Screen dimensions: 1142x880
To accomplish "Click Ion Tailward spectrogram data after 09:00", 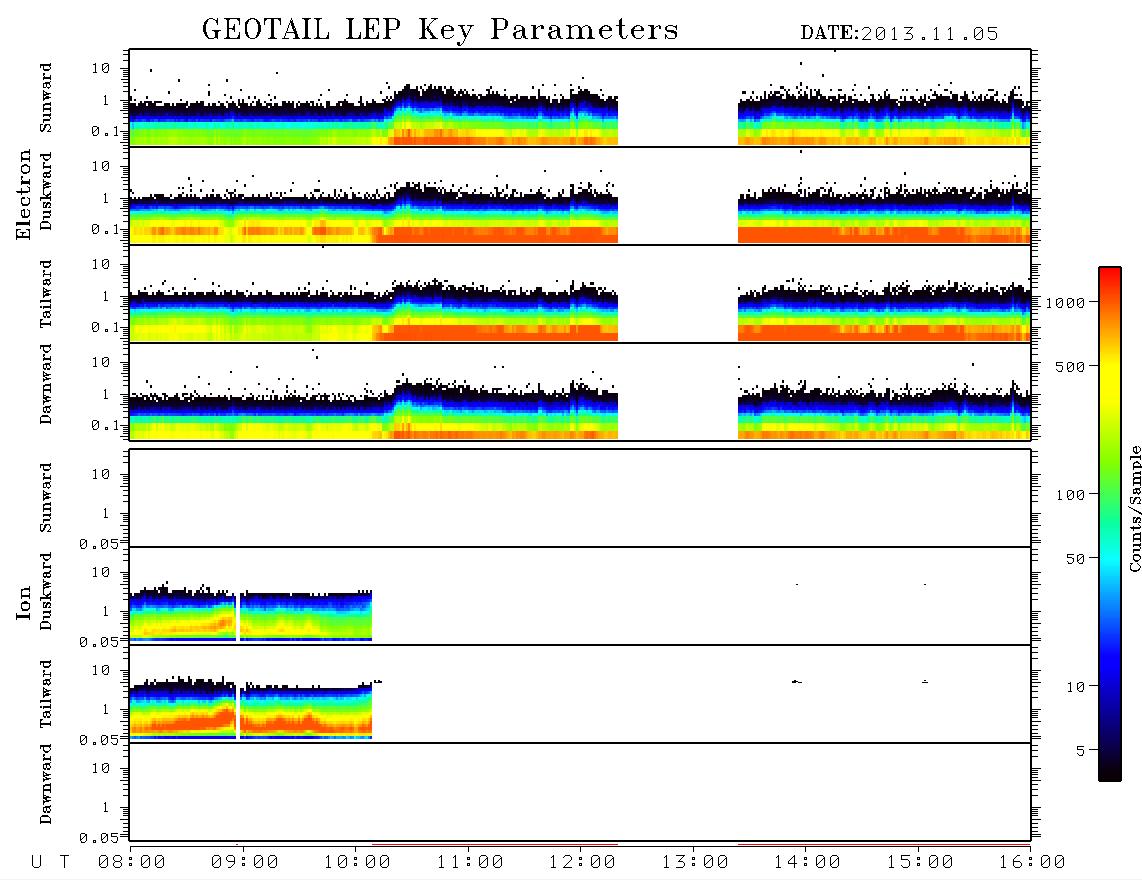I will click(x=306, y=712).
